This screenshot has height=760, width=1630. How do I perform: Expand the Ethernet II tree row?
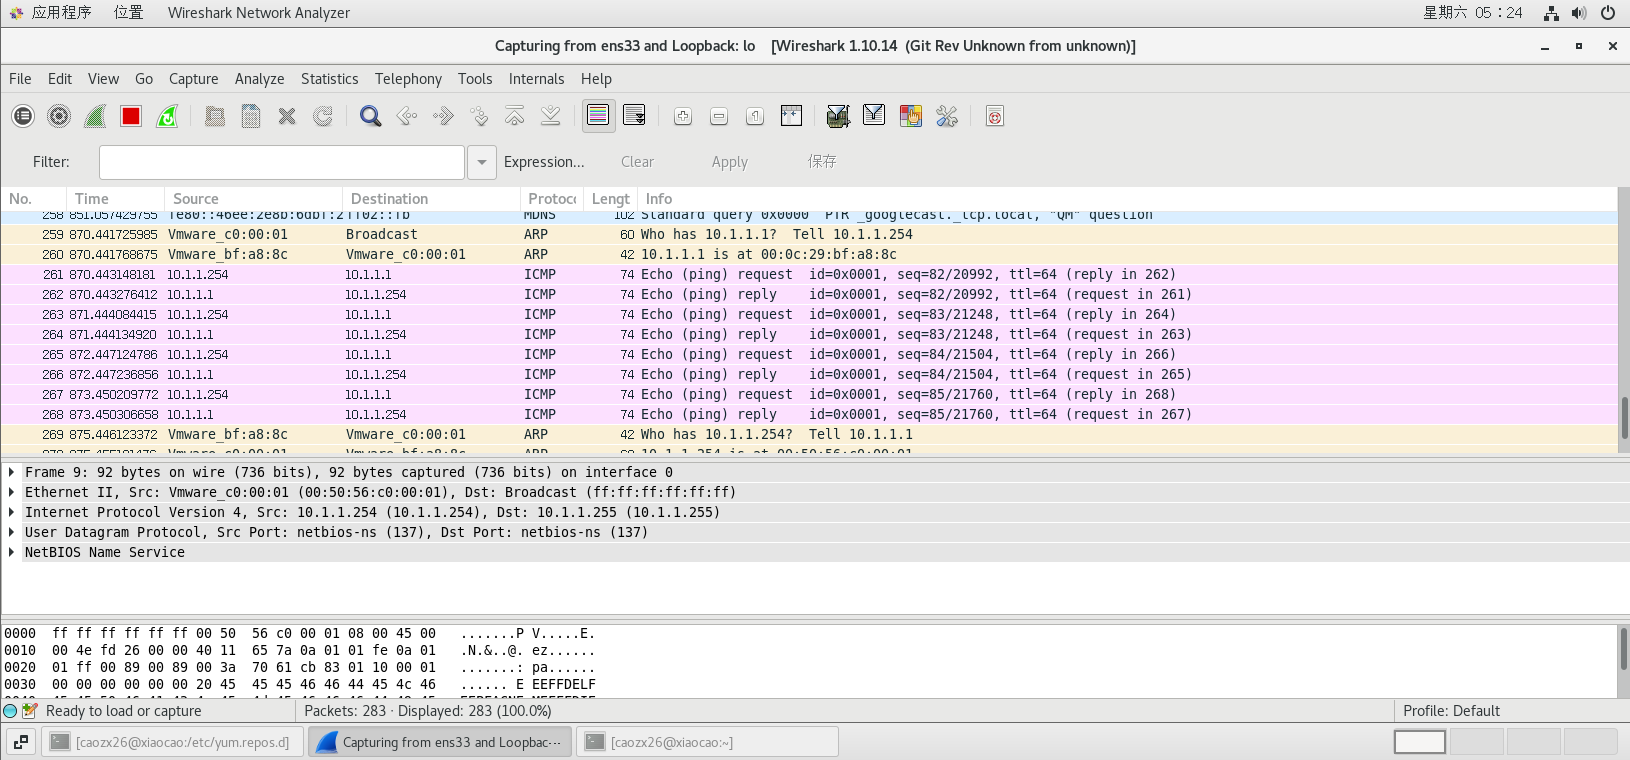click(x=11, y=492)
